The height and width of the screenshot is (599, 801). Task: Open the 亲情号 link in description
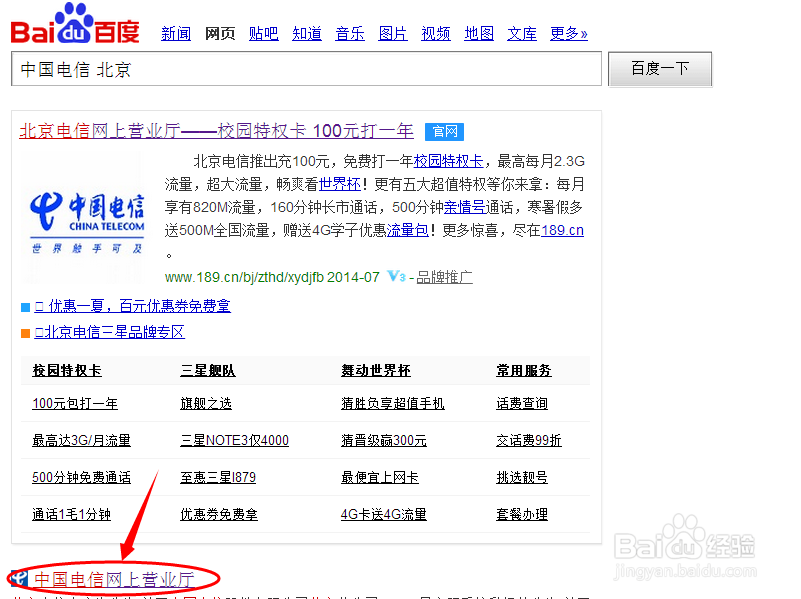click(x=464, y=207)
